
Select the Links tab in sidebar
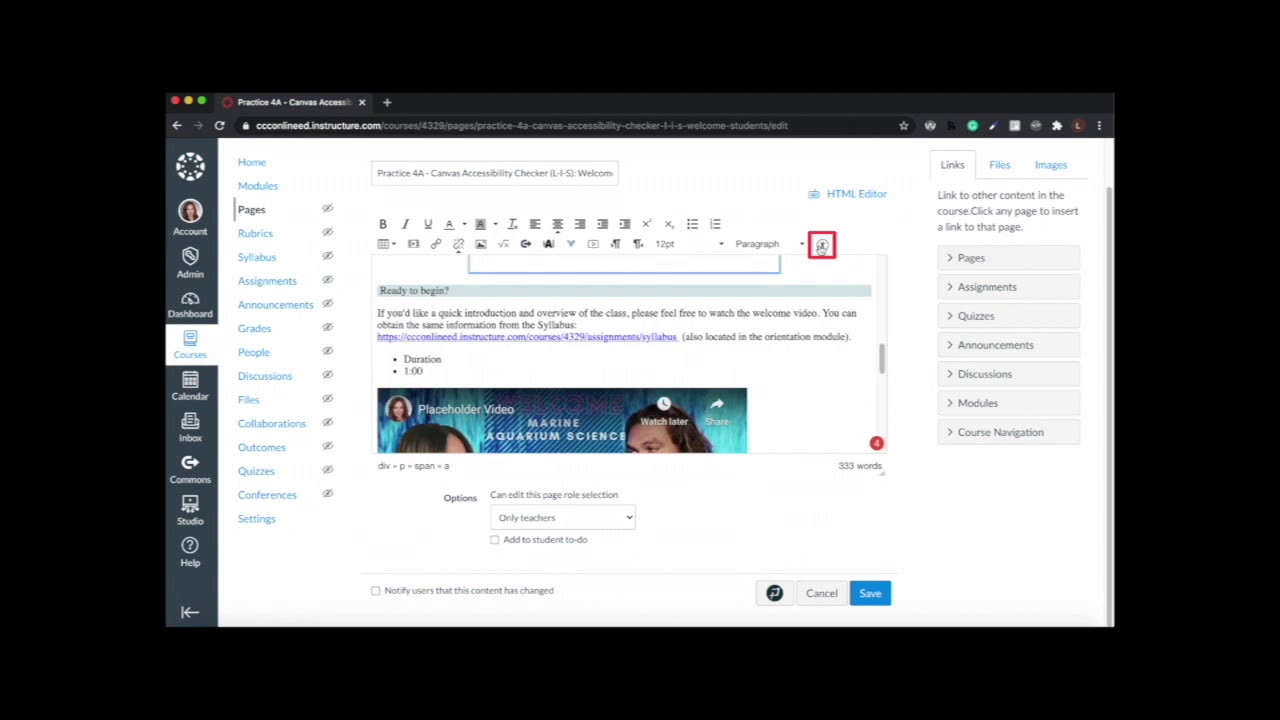[x=952, y=165]
